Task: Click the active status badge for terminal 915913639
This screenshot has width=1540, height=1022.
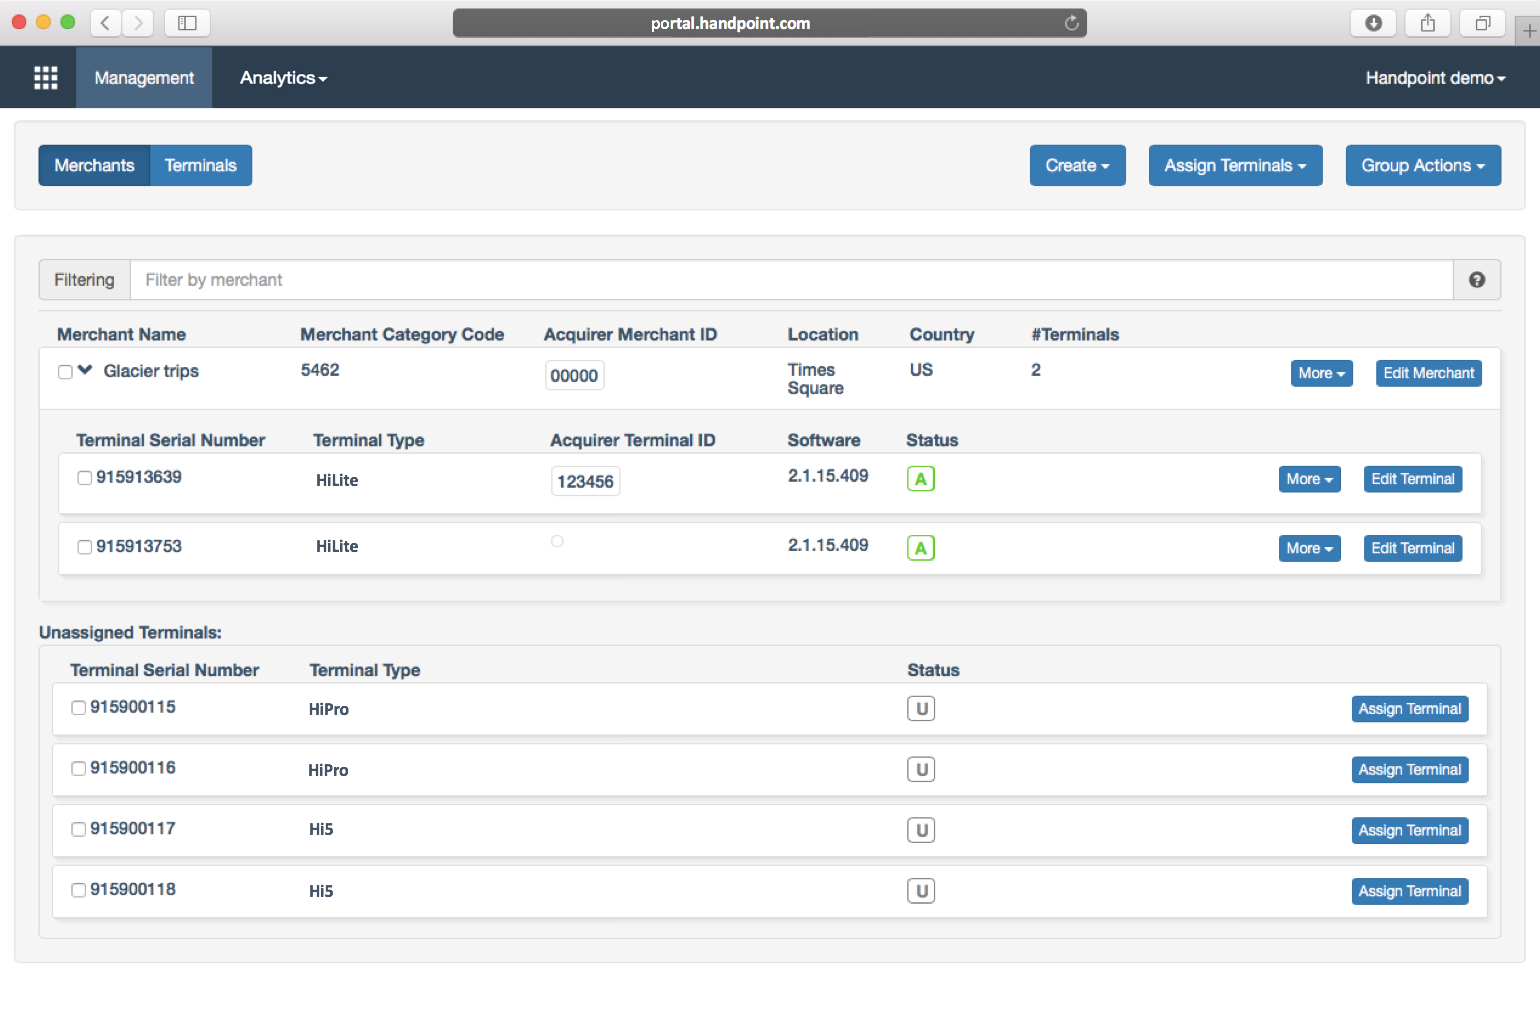Action: 920,479
